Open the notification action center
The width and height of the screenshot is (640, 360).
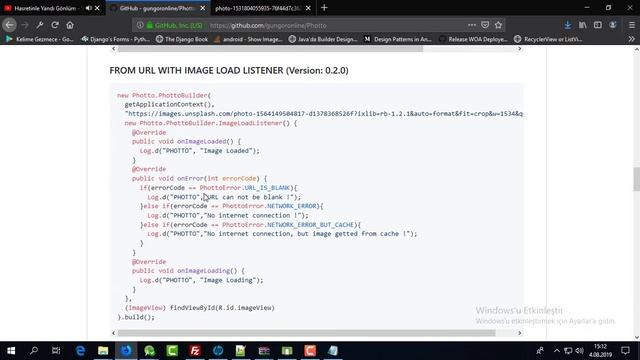(625, 351)
